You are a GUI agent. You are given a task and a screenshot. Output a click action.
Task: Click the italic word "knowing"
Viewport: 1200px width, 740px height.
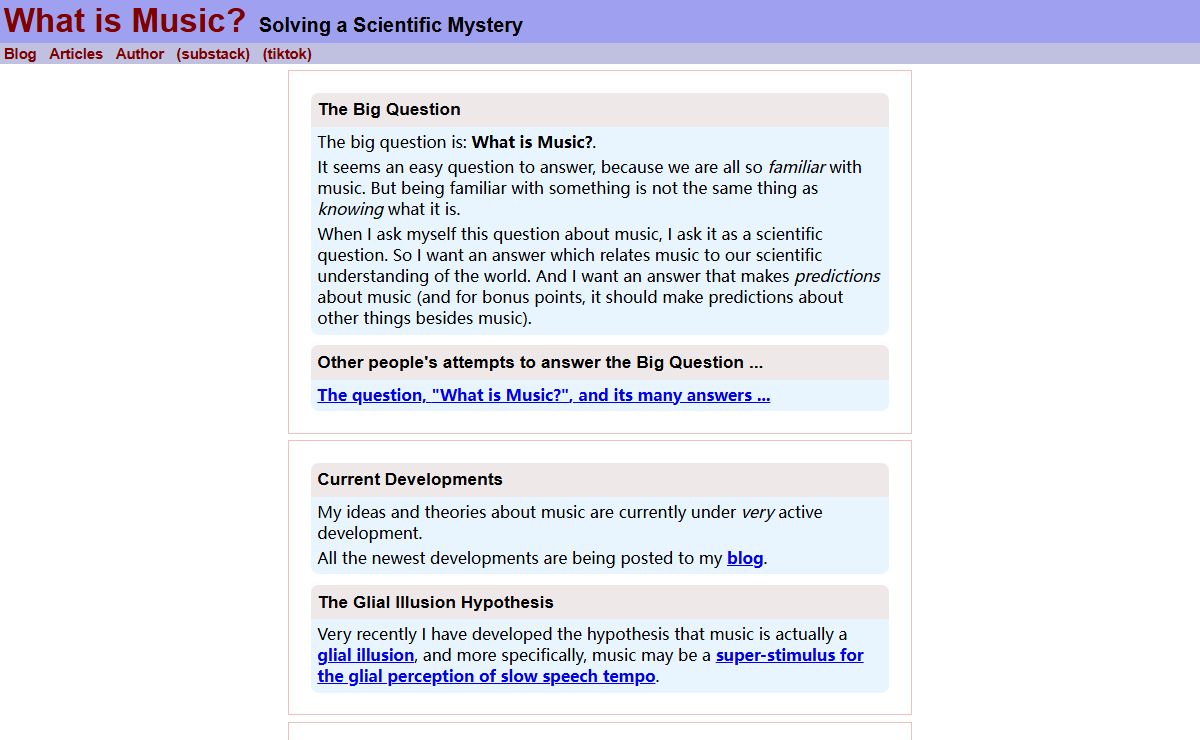(350, 209)
